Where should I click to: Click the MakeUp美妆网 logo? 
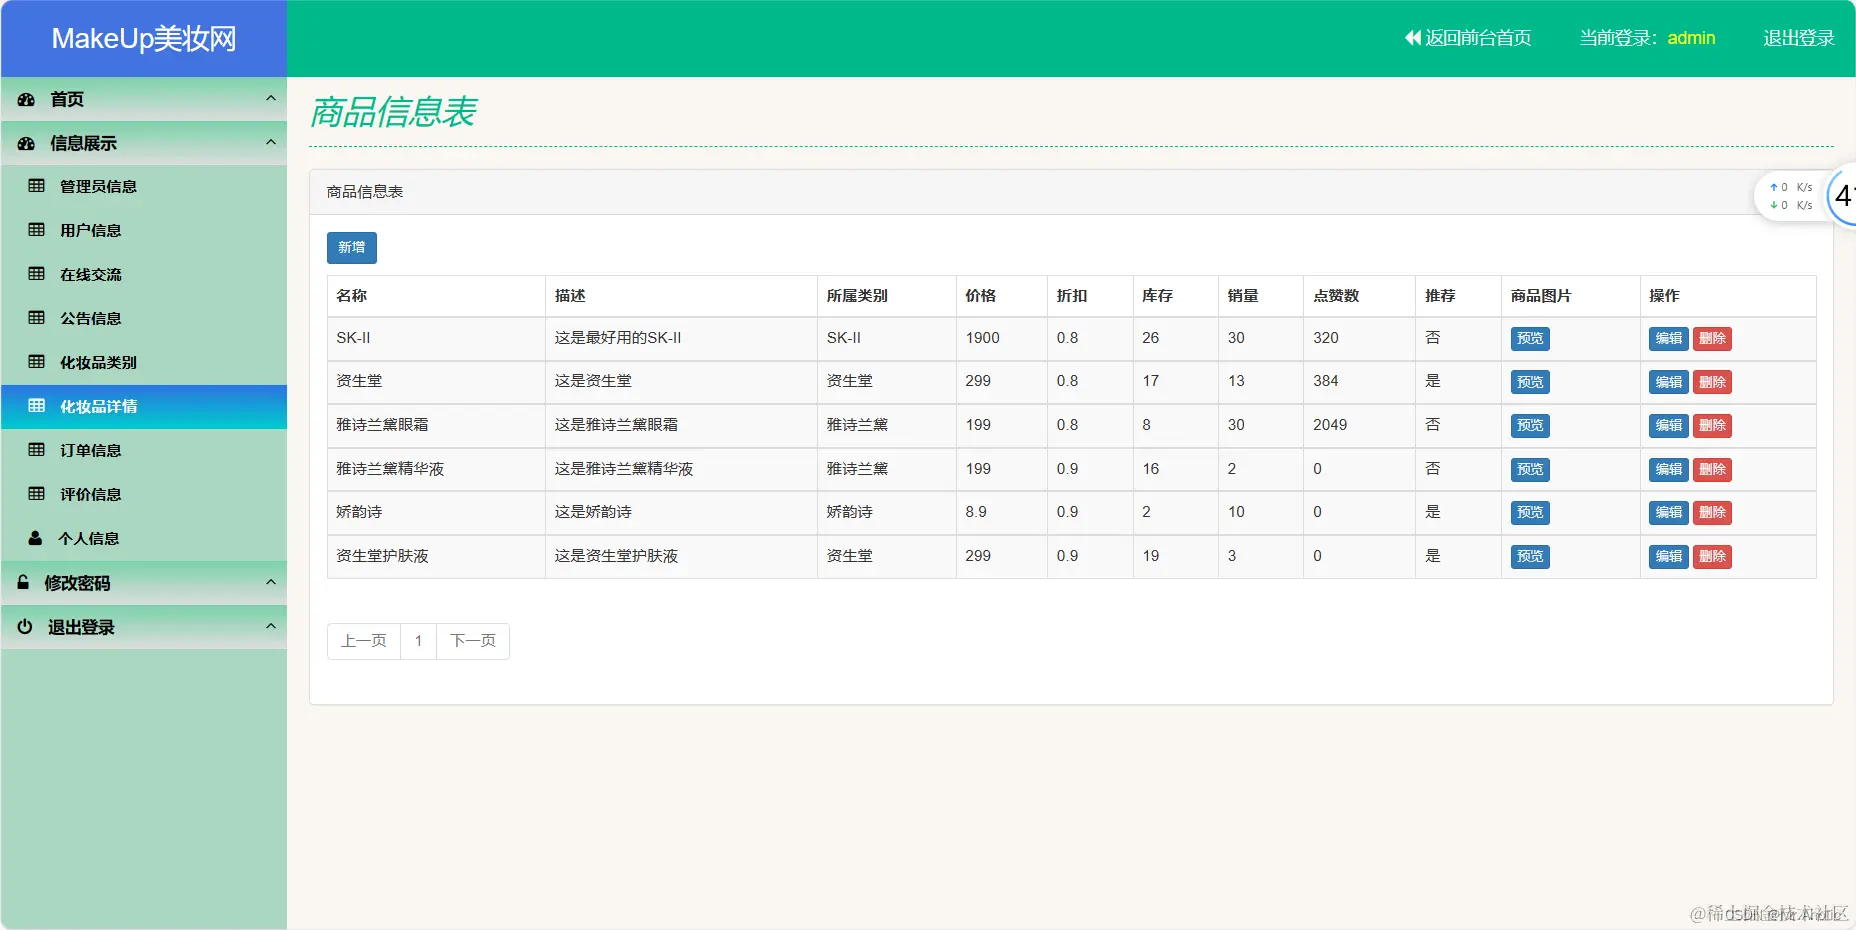coord(144,39)
